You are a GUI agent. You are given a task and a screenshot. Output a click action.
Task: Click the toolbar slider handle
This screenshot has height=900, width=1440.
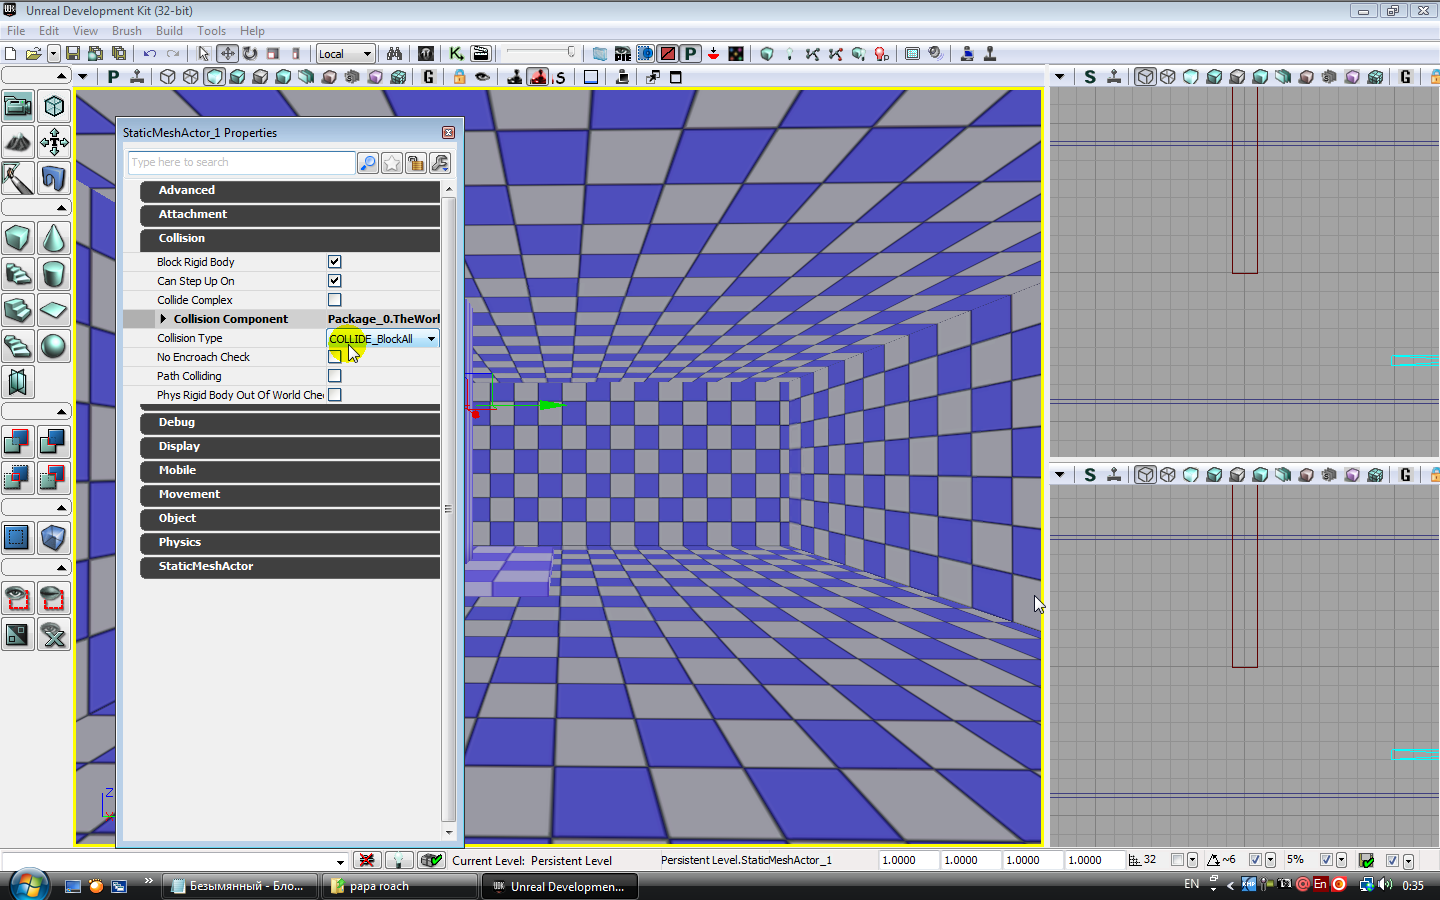[x=571, y=52]
